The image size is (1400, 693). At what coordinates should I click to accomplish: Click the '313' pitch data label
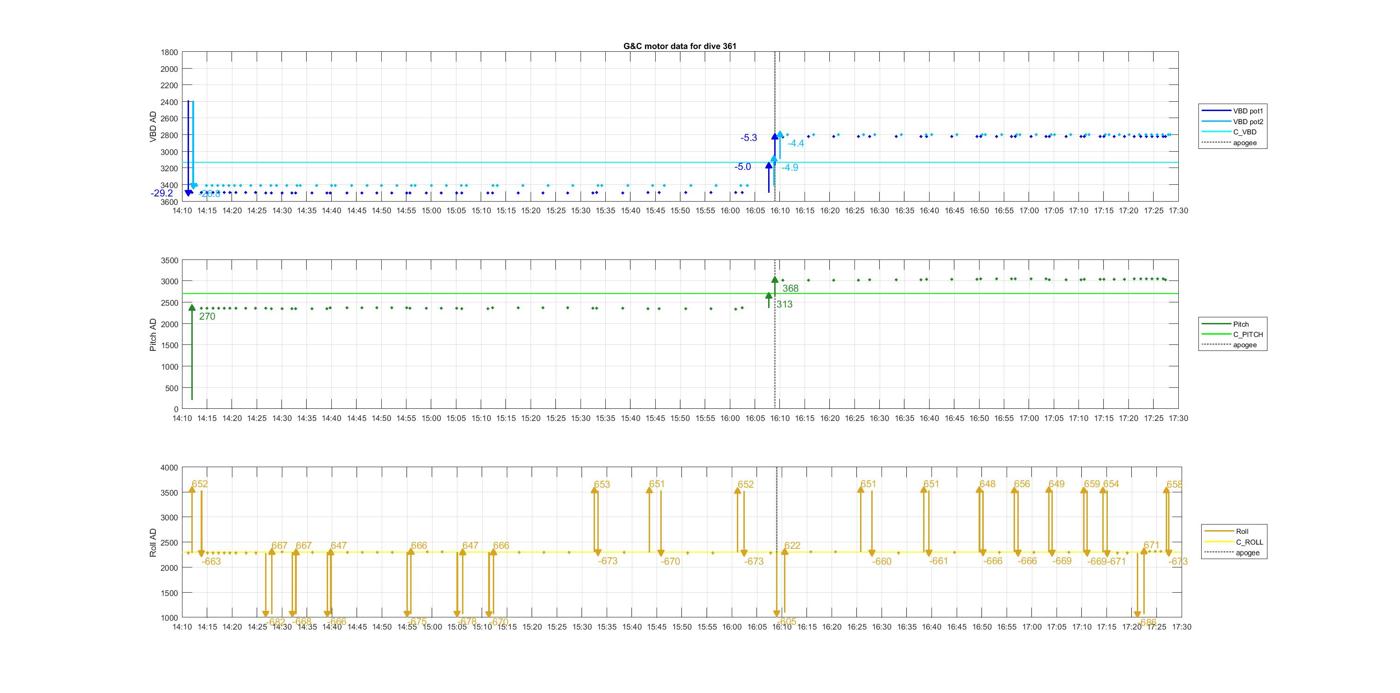[785, 305]
